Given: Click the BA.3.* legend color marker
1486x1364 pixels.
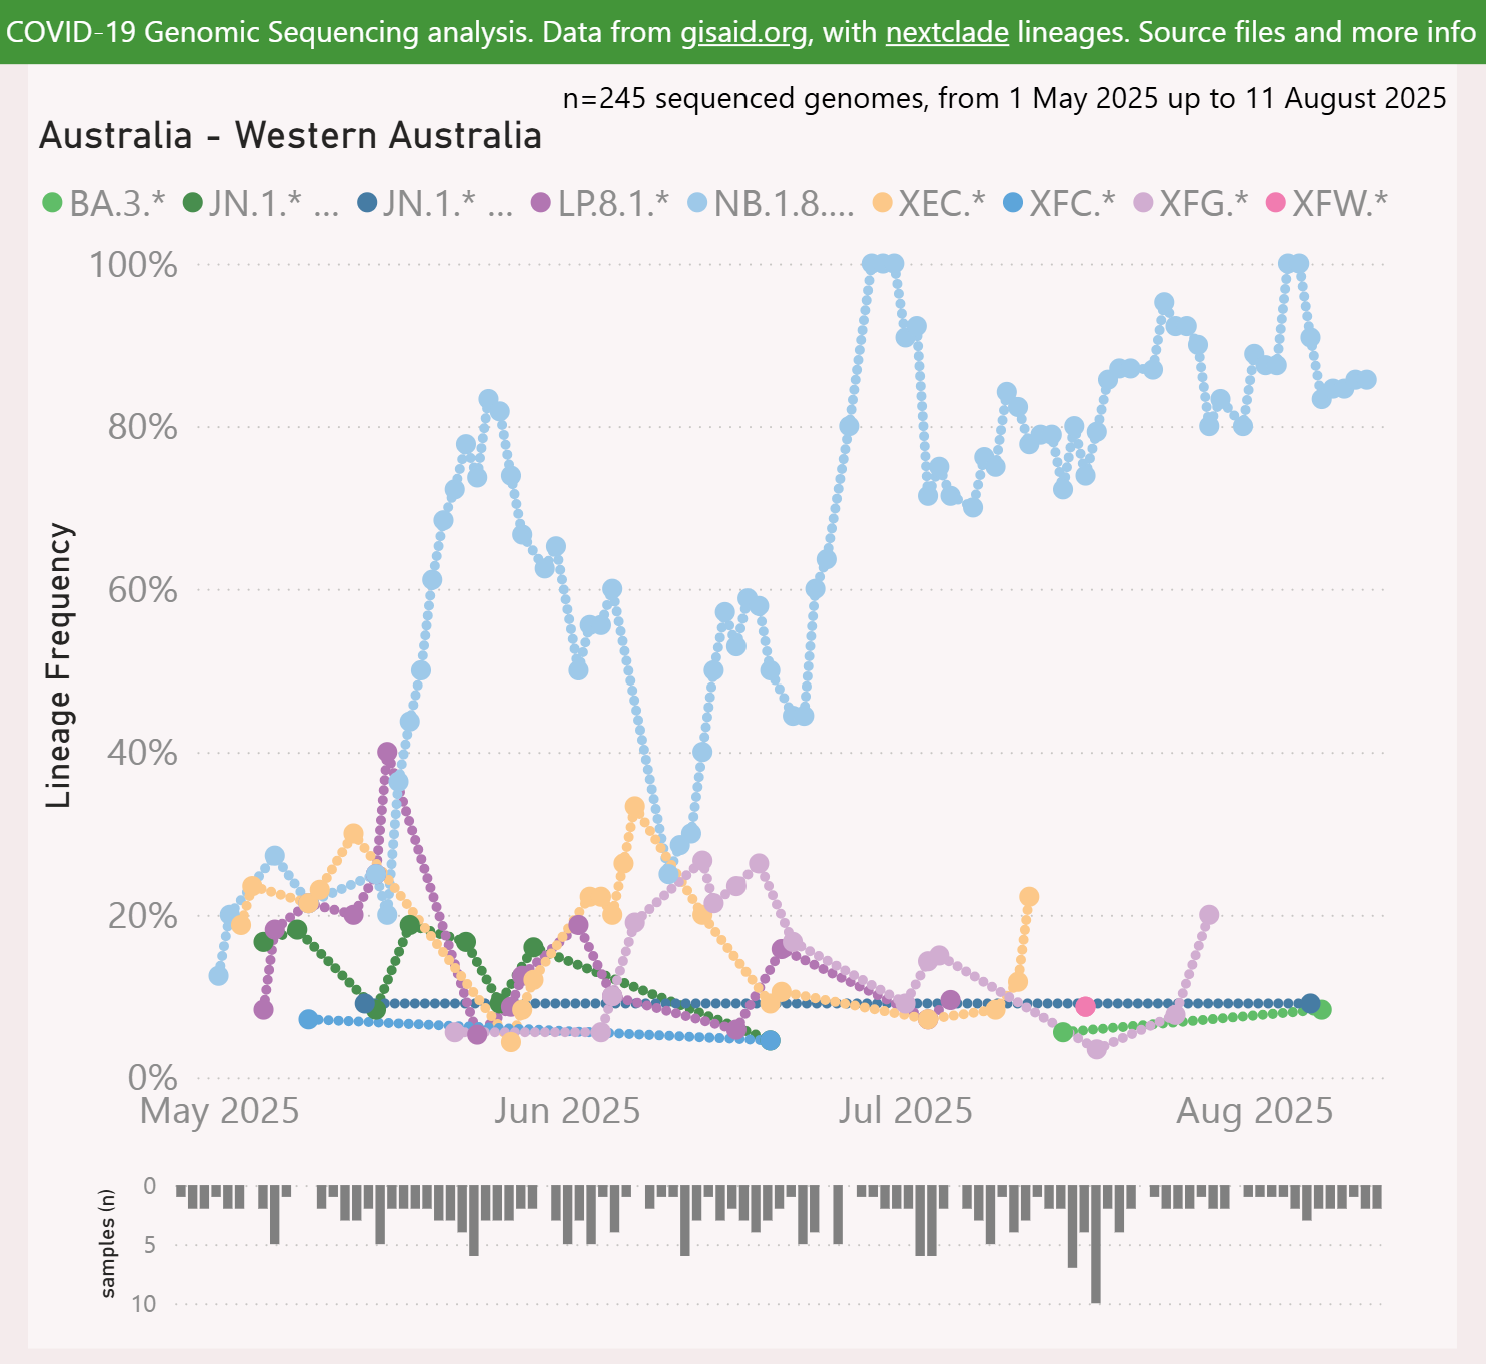Looking at the screenshot, I should (53, 203).
